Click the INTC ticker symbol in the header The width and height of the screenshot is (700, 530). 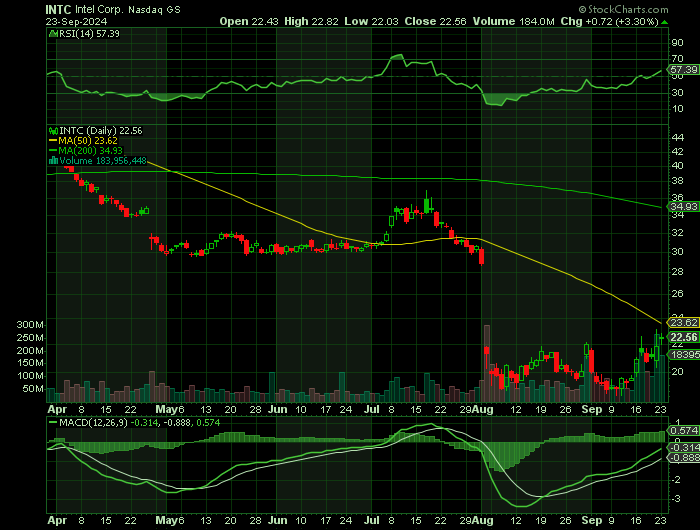tap(58, 9)
